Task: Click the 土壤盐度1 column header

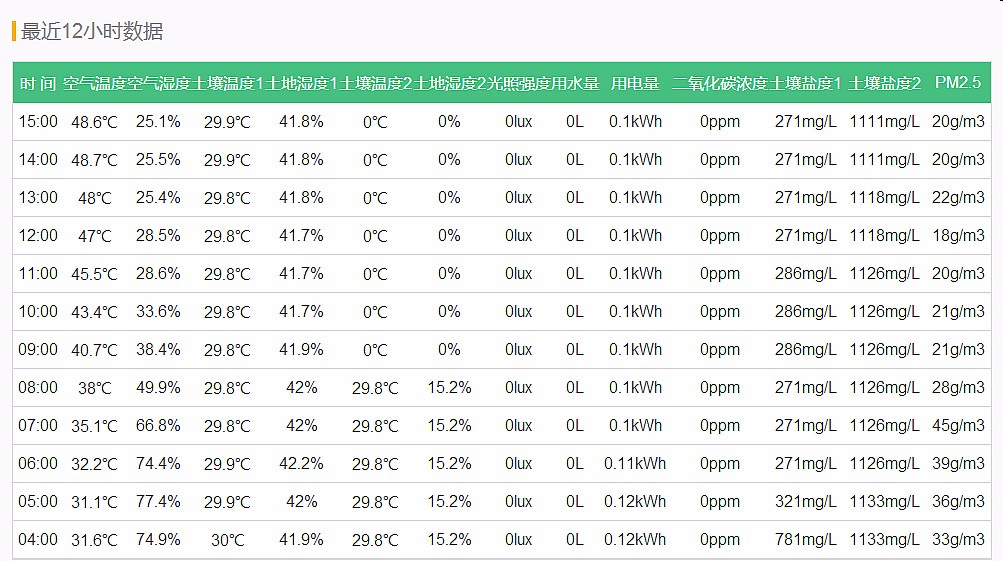Action: click(805, 83)
